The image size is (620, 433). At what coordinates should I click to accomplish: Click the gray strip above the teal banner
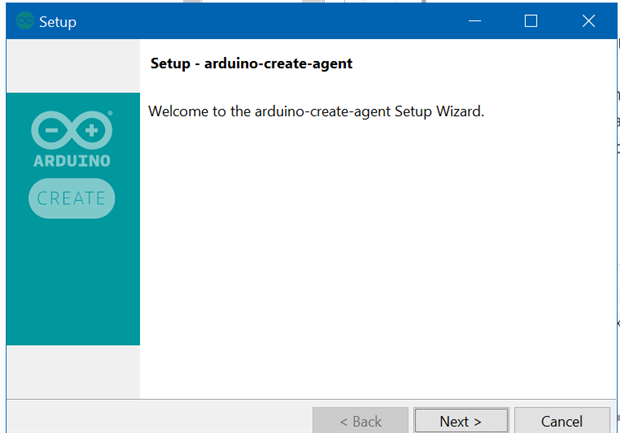[72, 66]
